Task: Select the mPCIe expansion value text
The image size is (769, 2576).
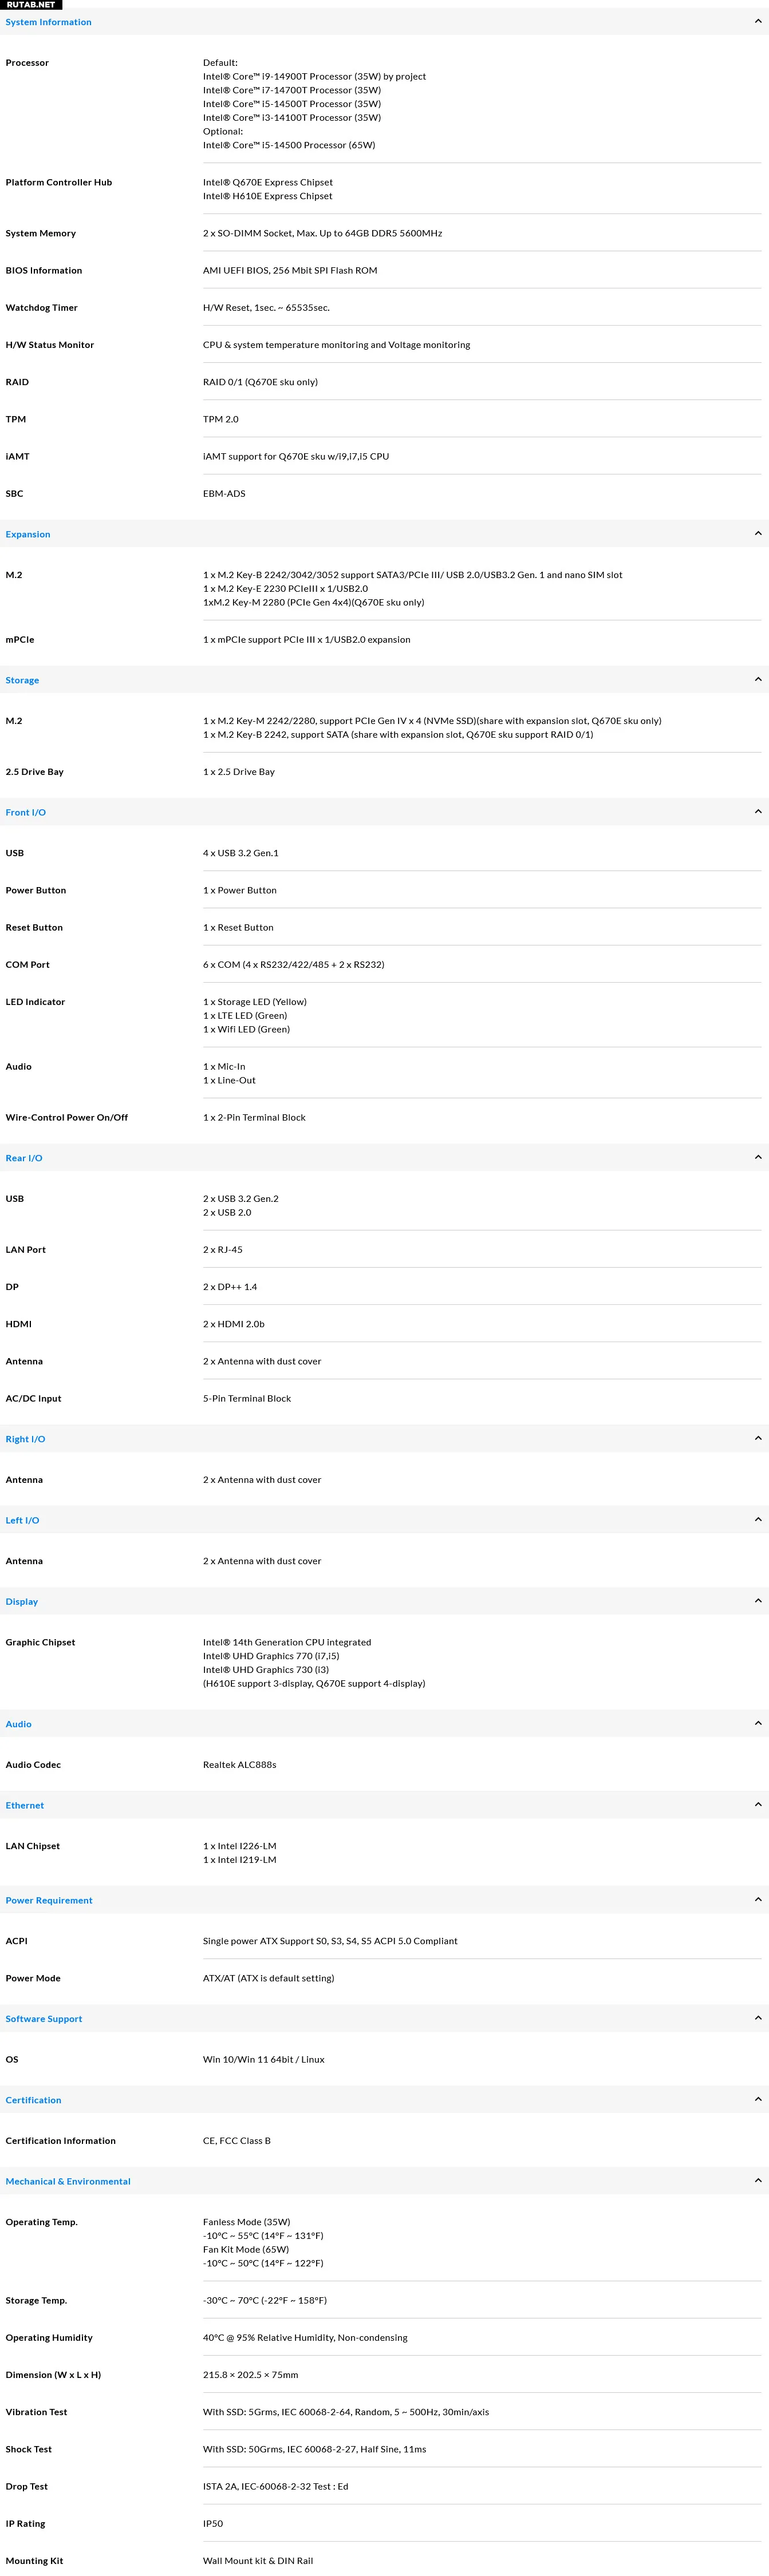Action: pos(307,639)
